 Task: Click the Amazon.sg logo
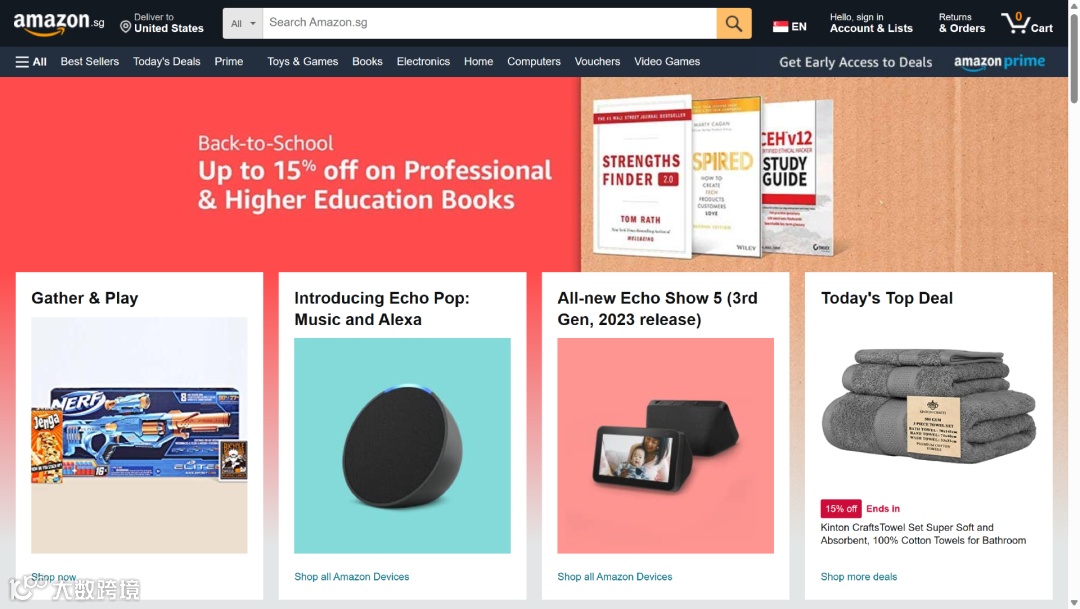coord(59,23)
